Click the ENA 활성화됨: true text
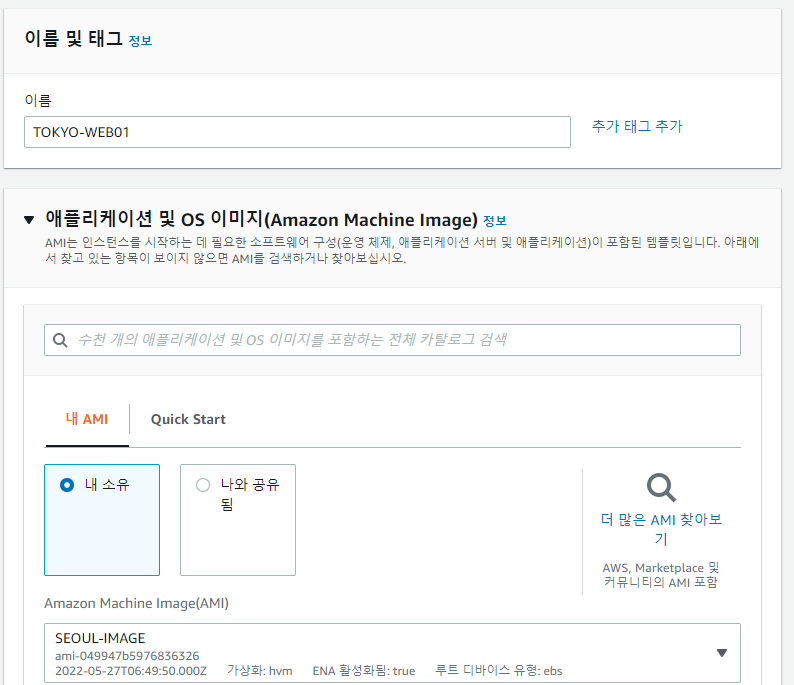 click(x=364, y=671)
